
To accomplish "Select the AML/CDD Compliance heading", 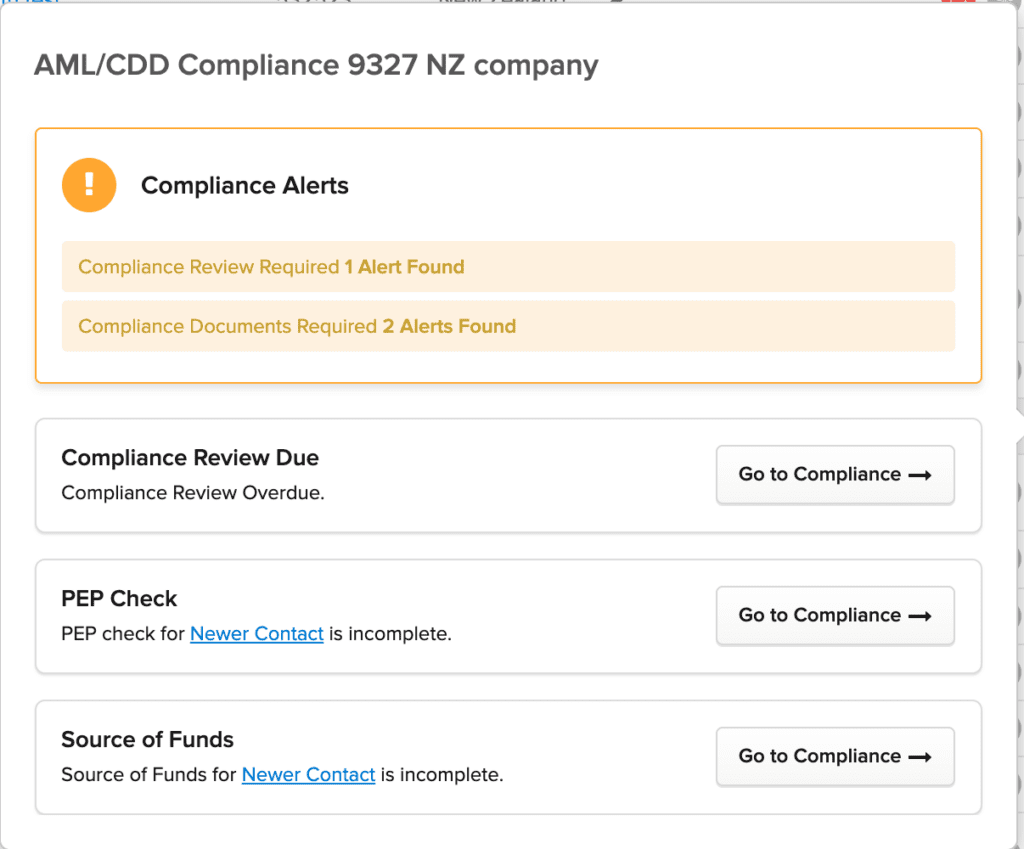I will click(316, 64).
